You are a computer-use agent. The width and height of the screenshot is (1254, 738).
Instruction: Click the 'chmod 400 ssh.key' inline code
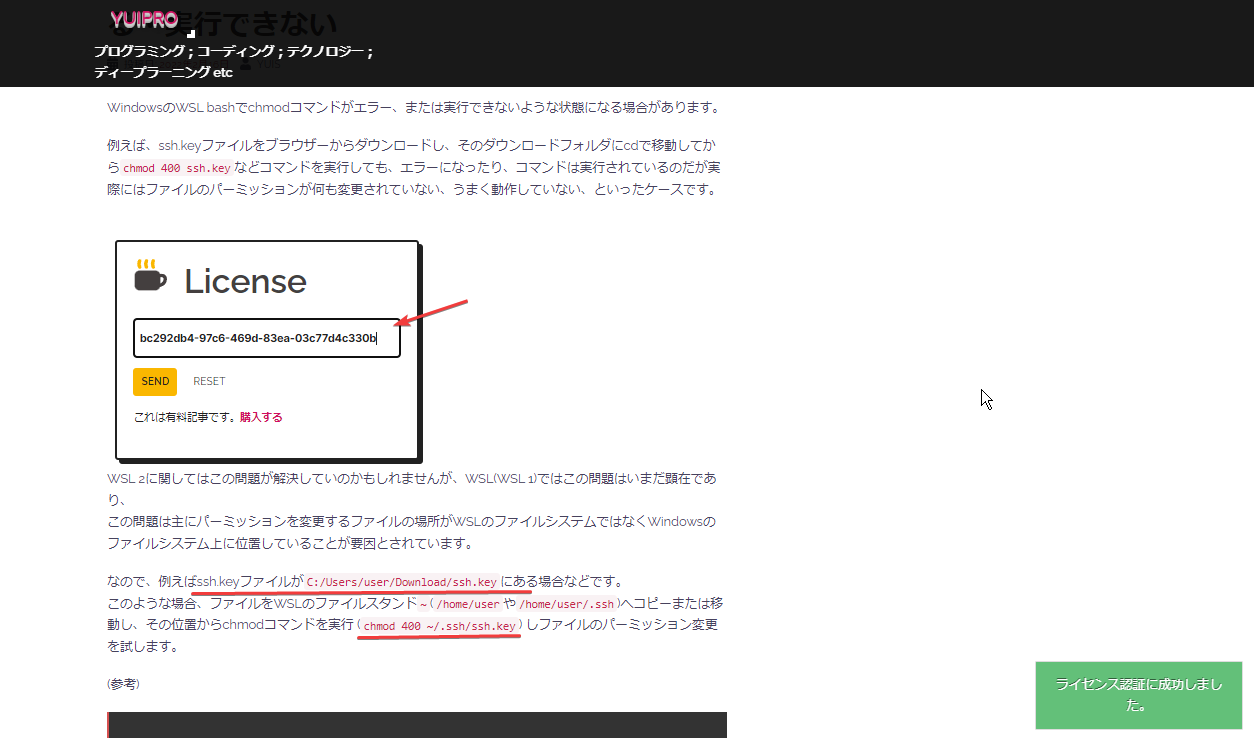click(177, 168)
